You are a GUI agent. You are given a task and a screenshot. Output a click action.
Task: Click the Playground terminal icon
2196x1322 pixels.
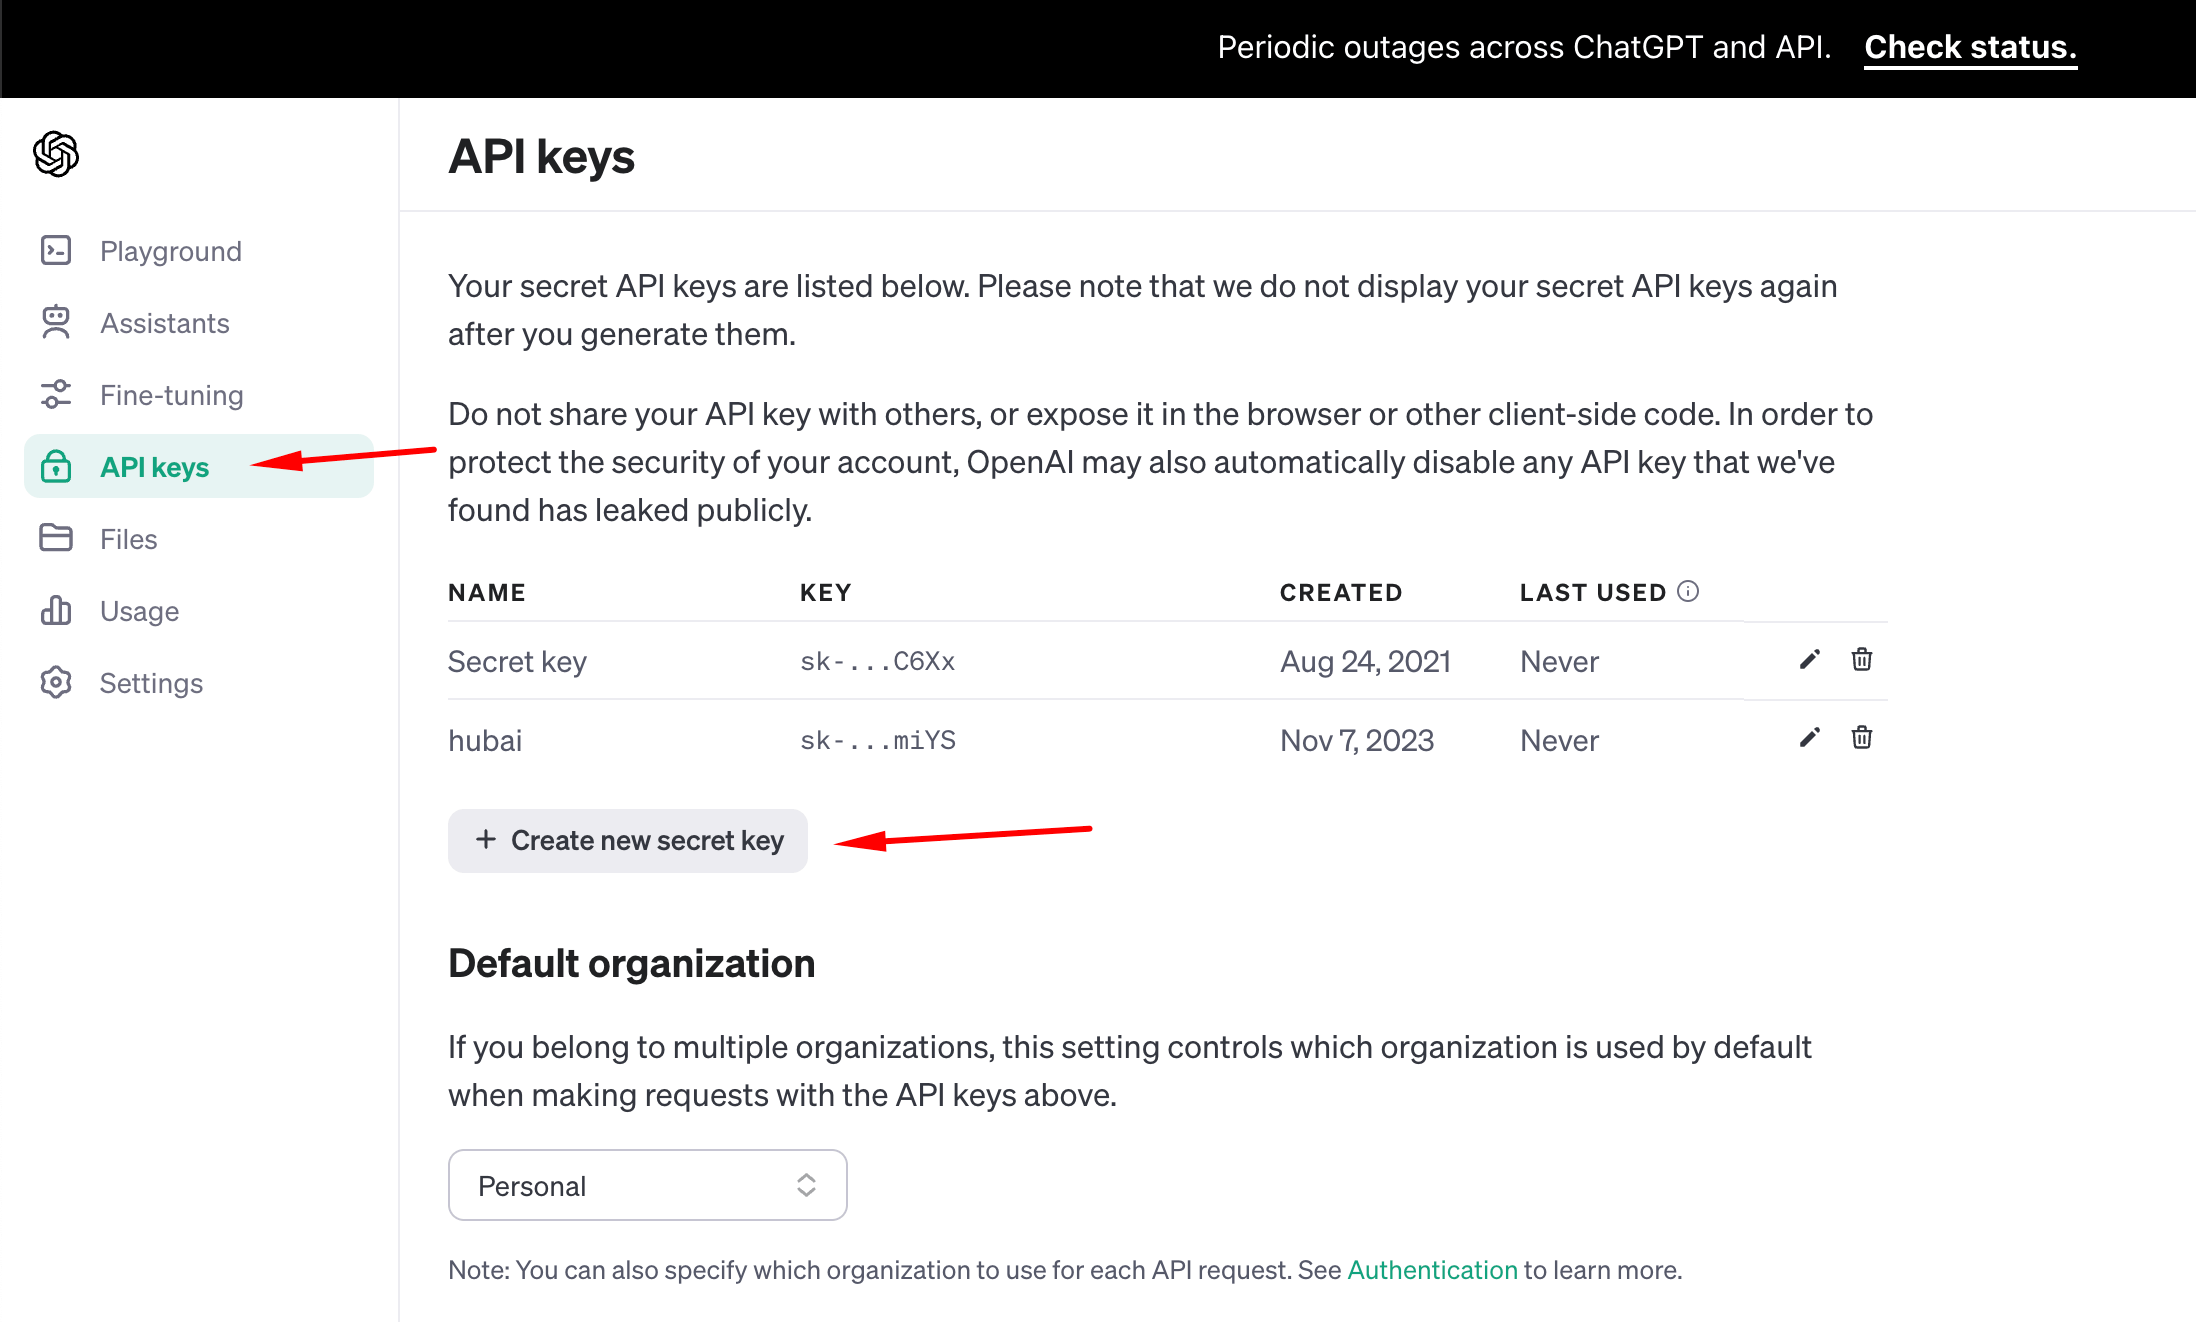[56, 250]
